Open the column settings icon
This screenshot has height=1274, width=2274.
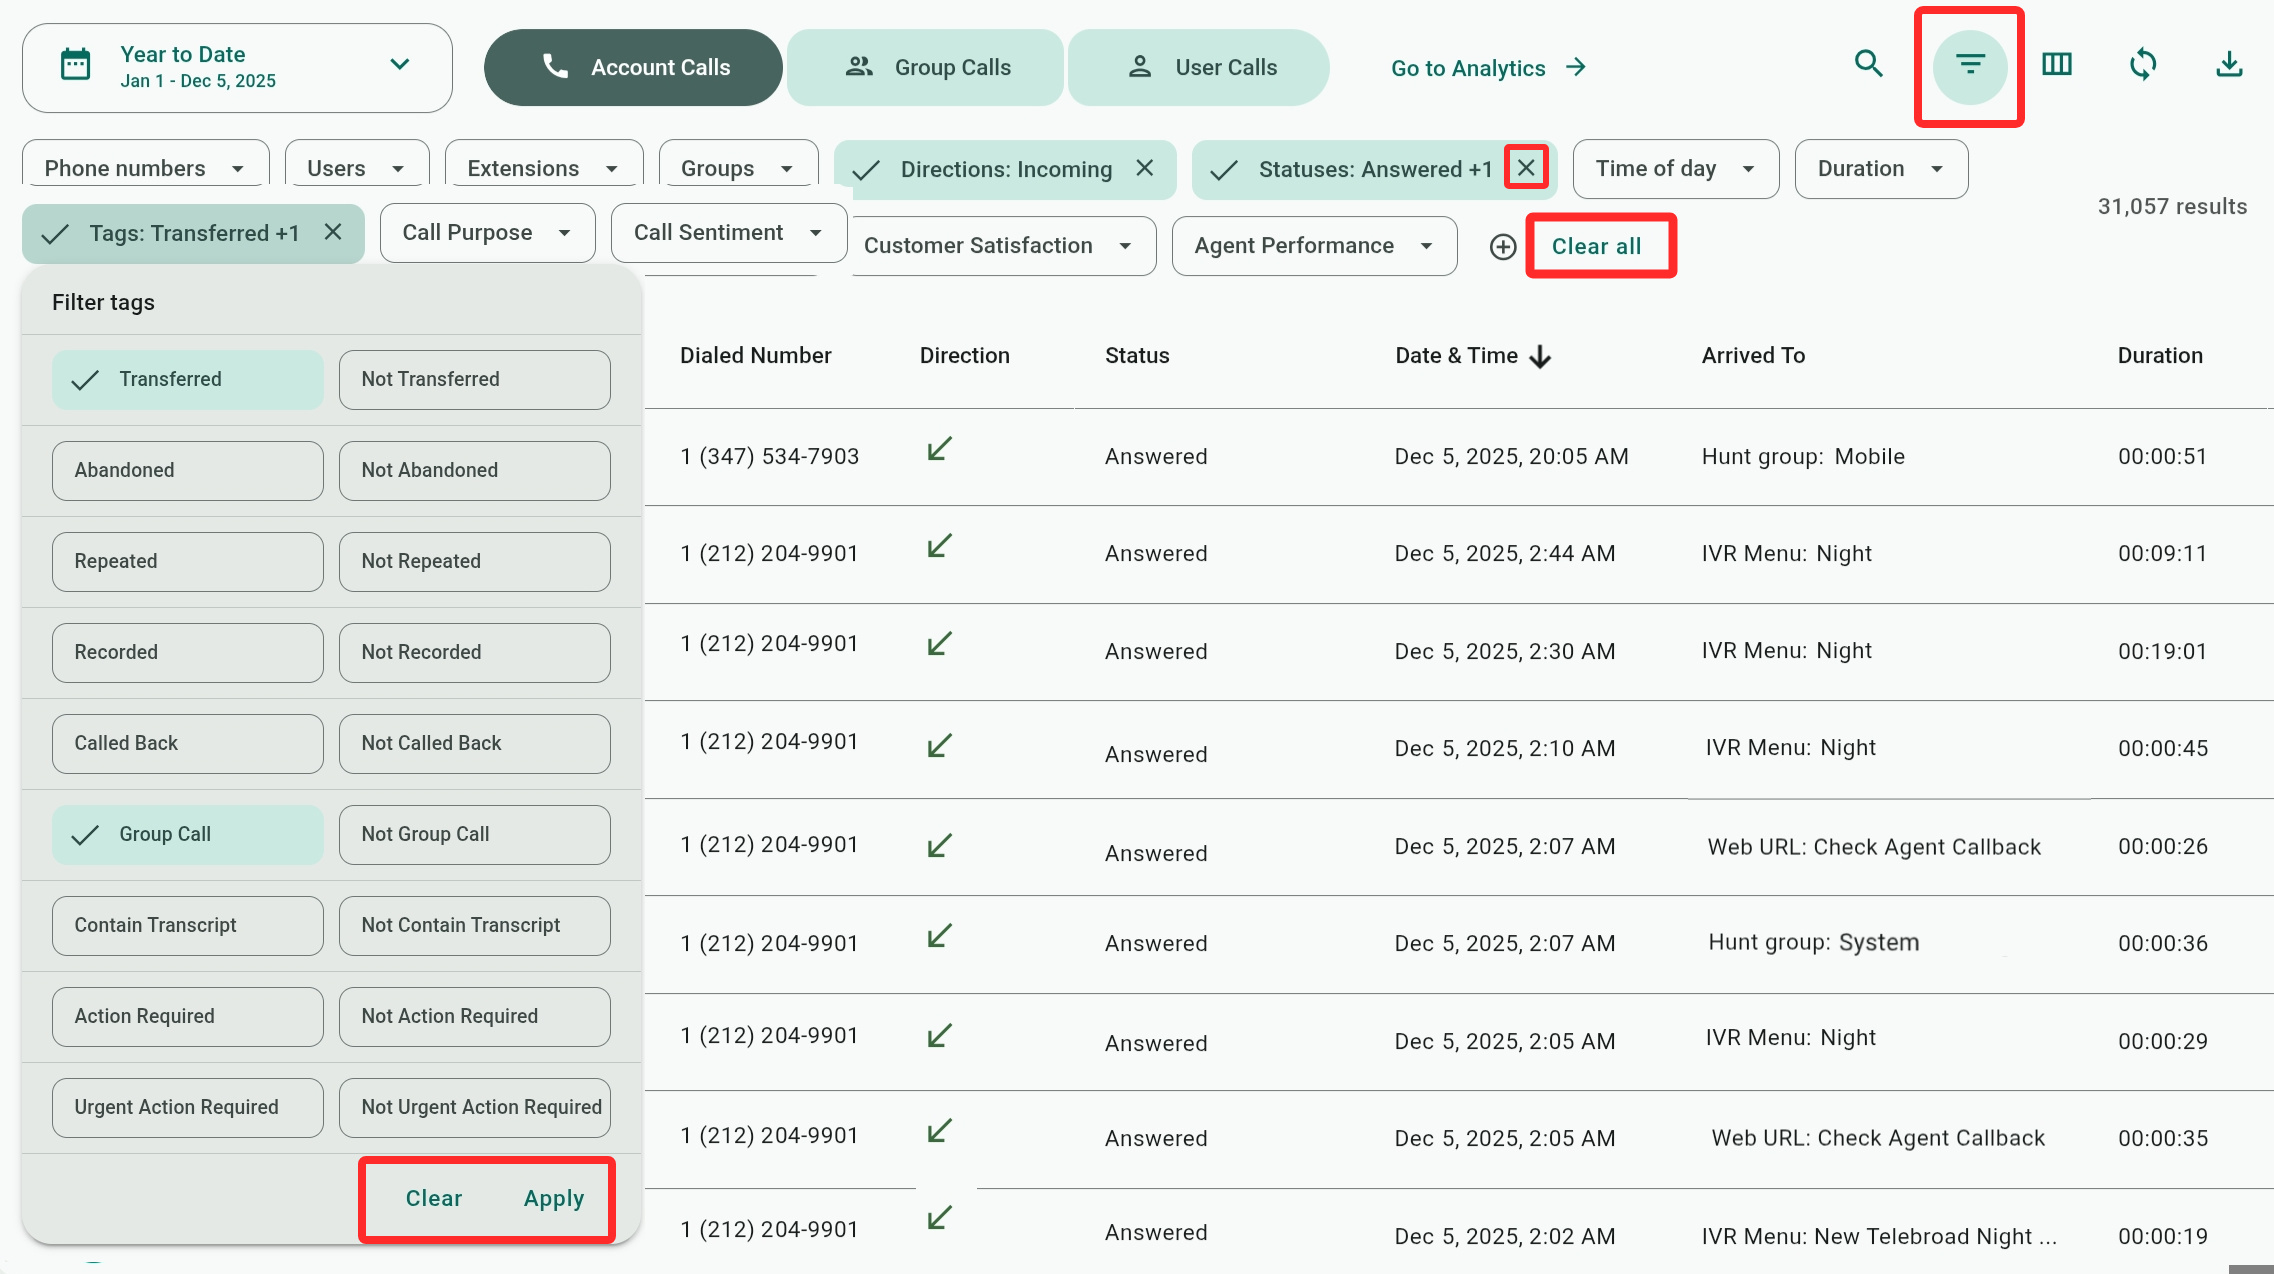(2056, 65)
